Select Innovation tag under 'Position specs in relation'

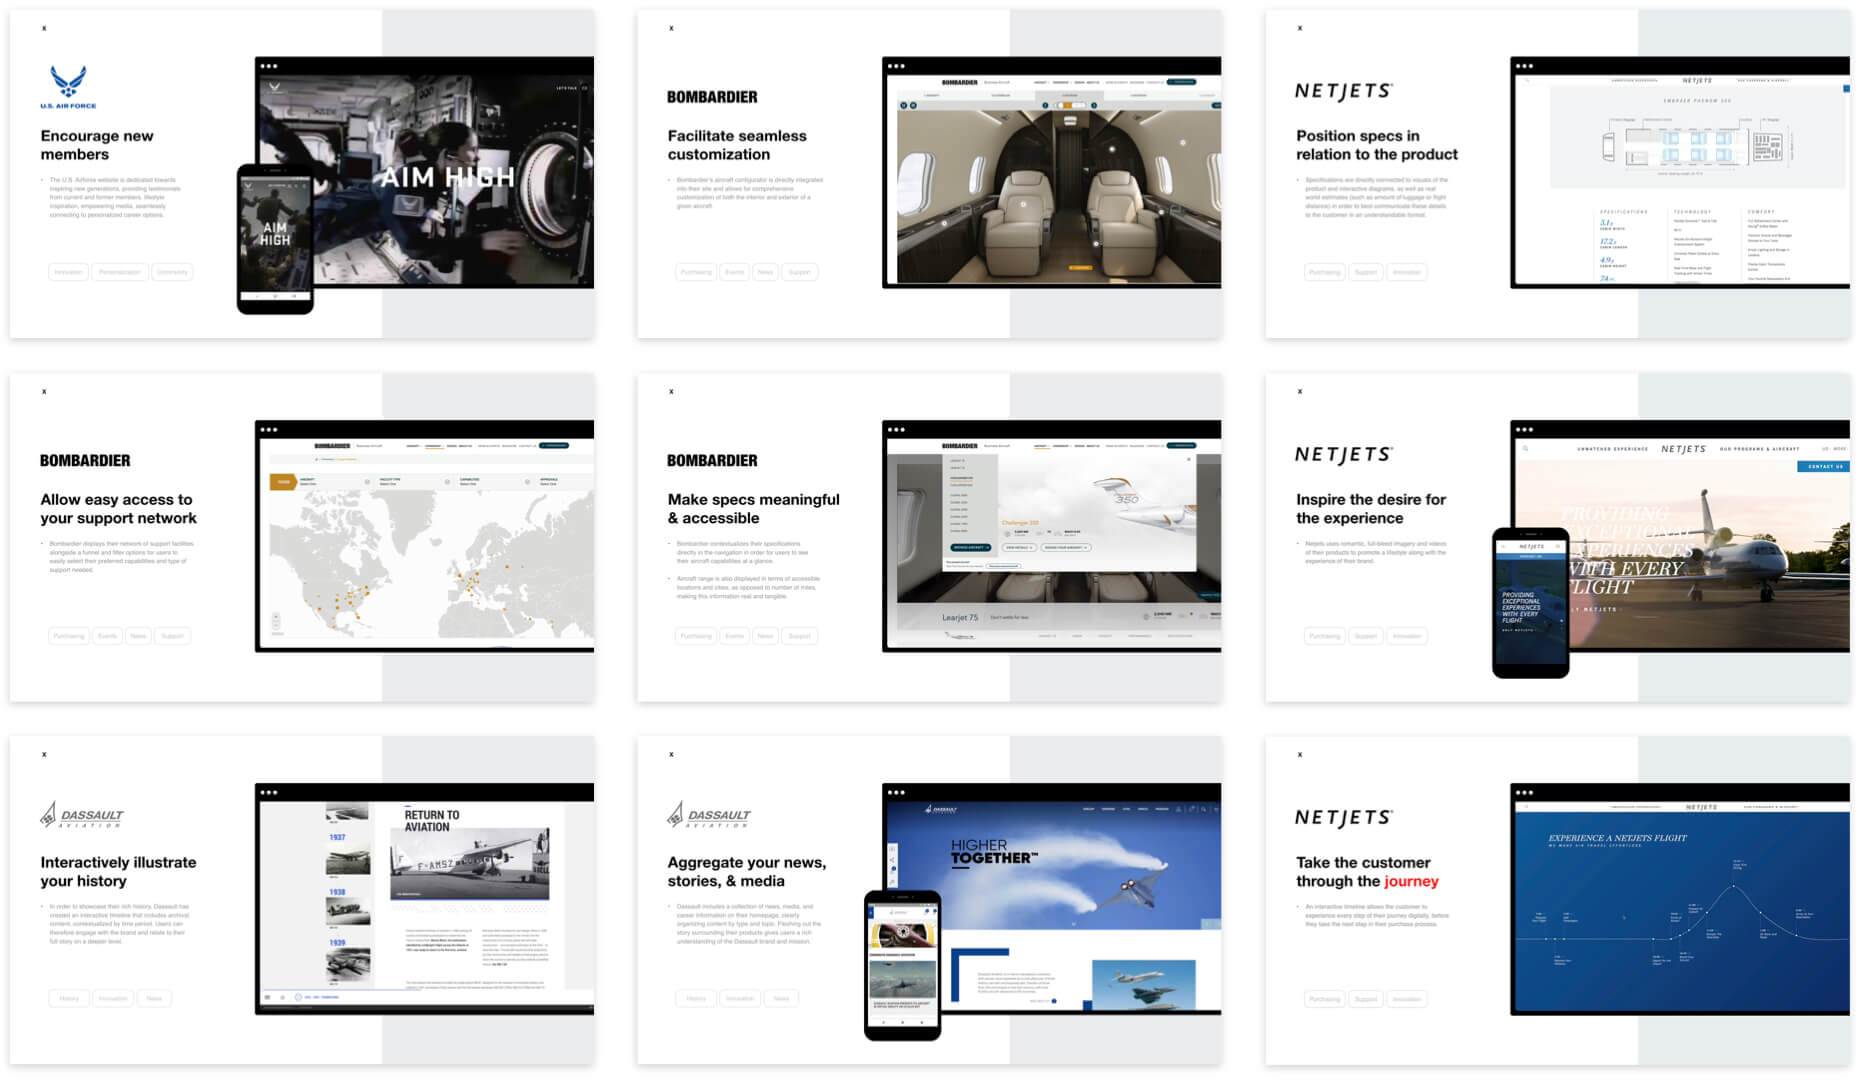pyautogui.click(x=1407, y=272)
